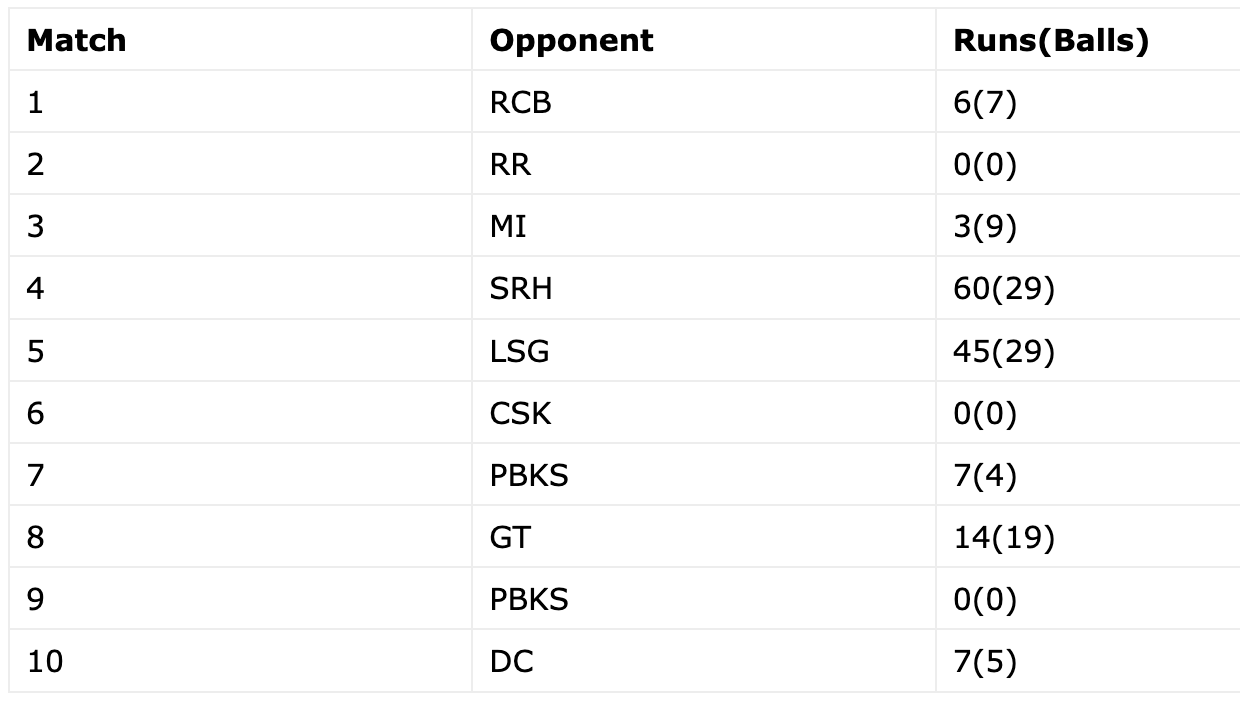Select the SRH opponent cell
Viewport: 1240px width, 702px height.
coord(704,288)
